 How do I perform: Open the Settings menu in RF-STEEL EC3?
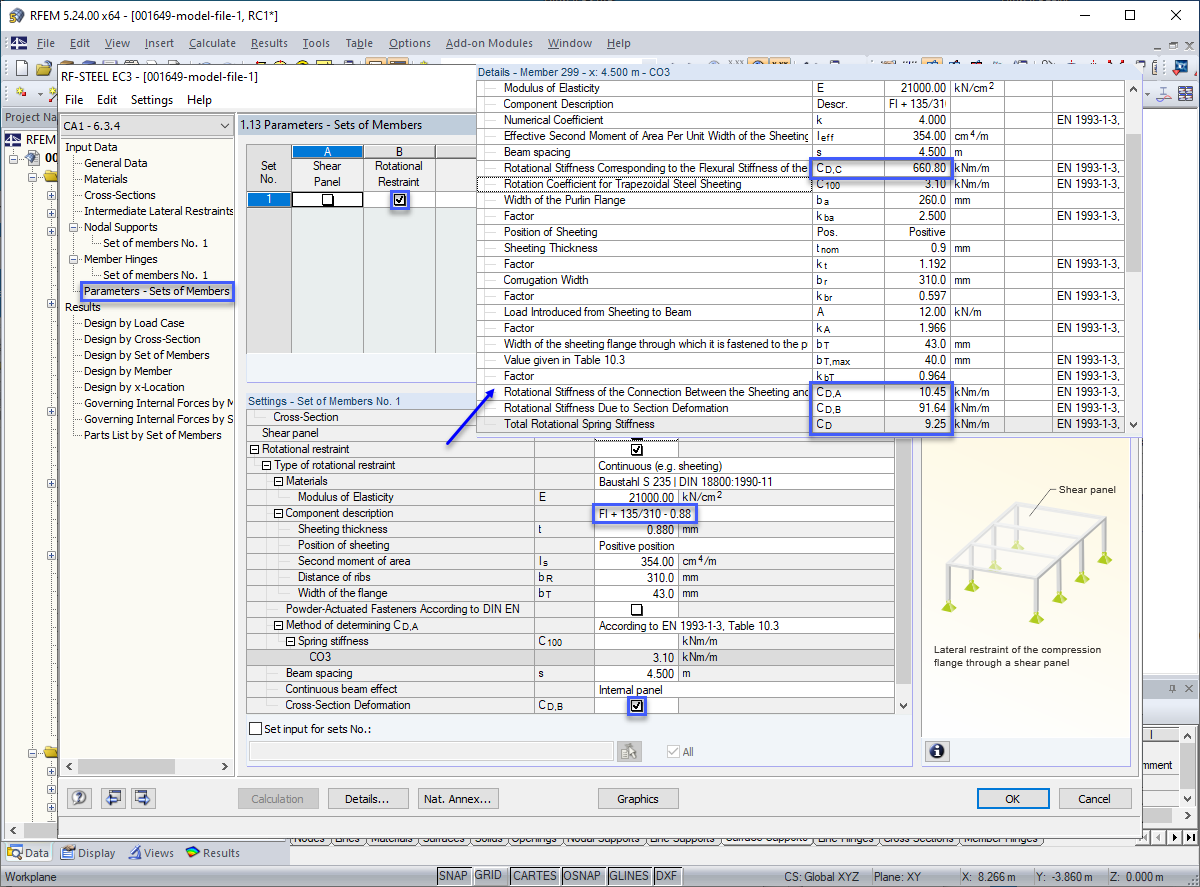(150, 100)
